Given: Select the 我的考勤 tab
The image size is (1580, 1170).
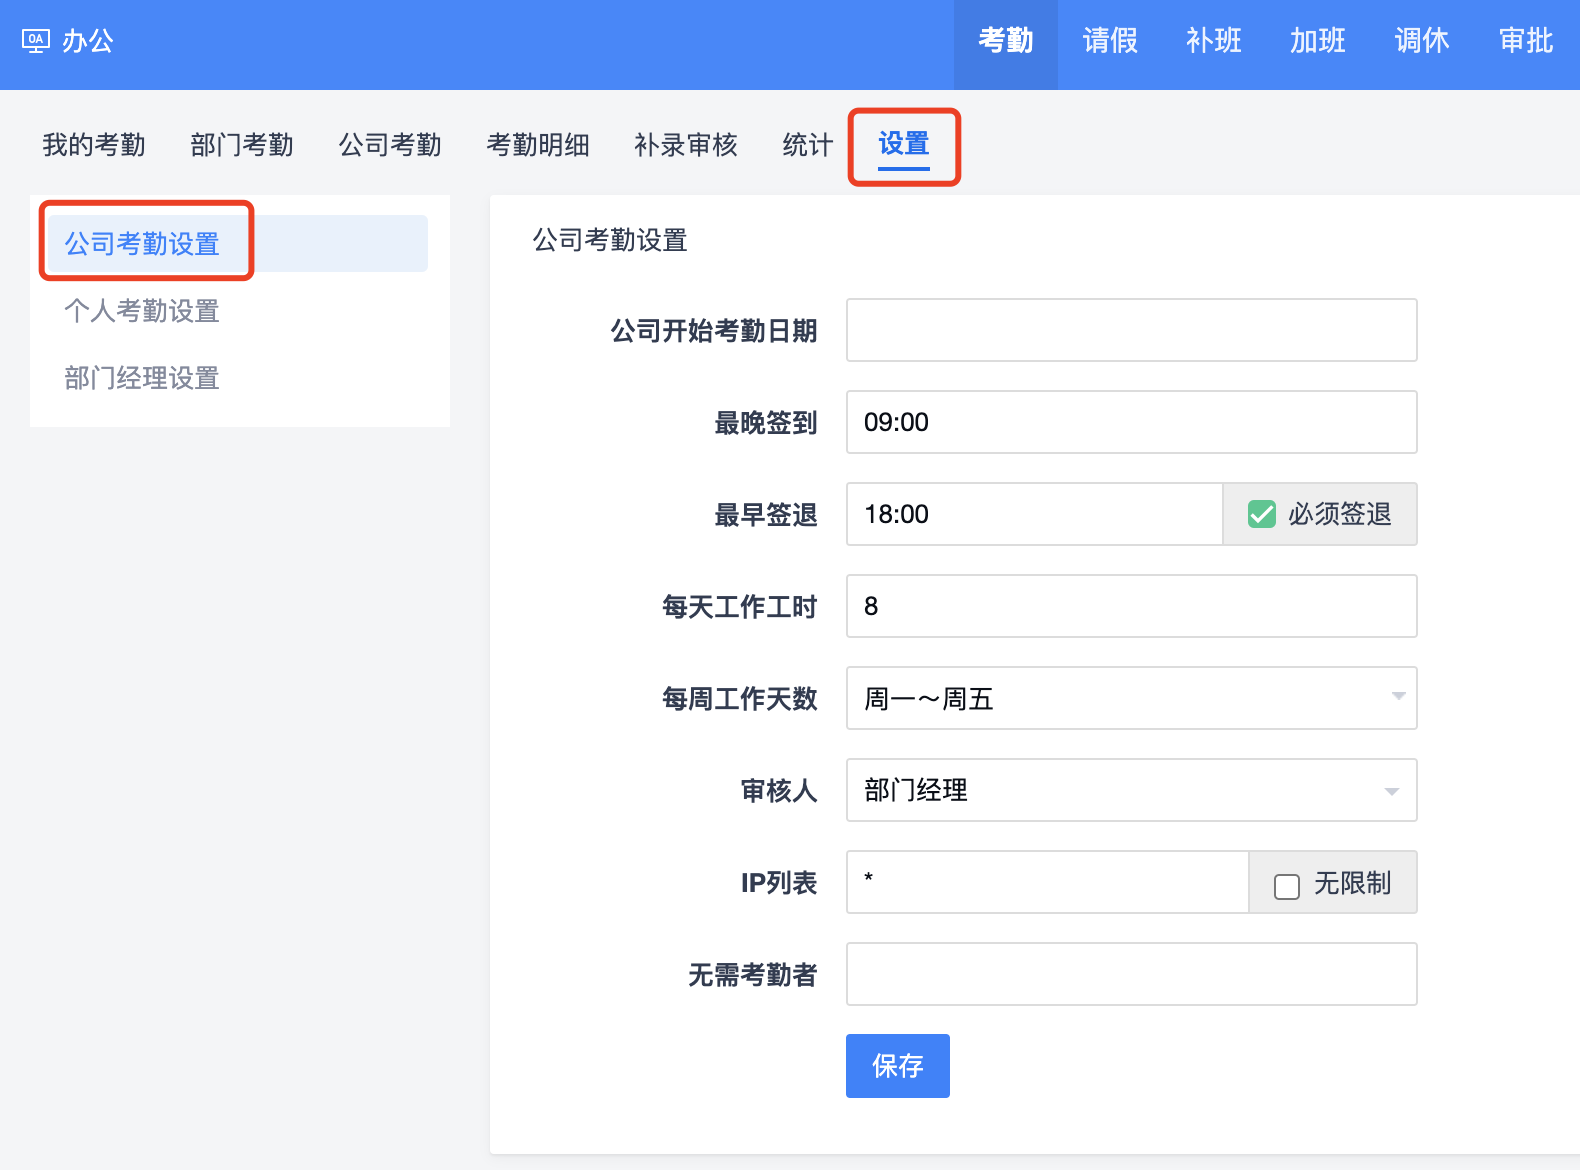Looking at the screenshot, I should click(94, 145).
